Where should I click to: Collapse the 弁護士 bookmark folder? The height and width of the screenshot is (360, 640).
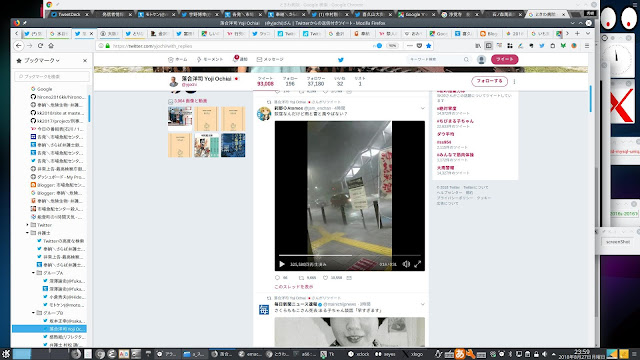coord(28,233)
